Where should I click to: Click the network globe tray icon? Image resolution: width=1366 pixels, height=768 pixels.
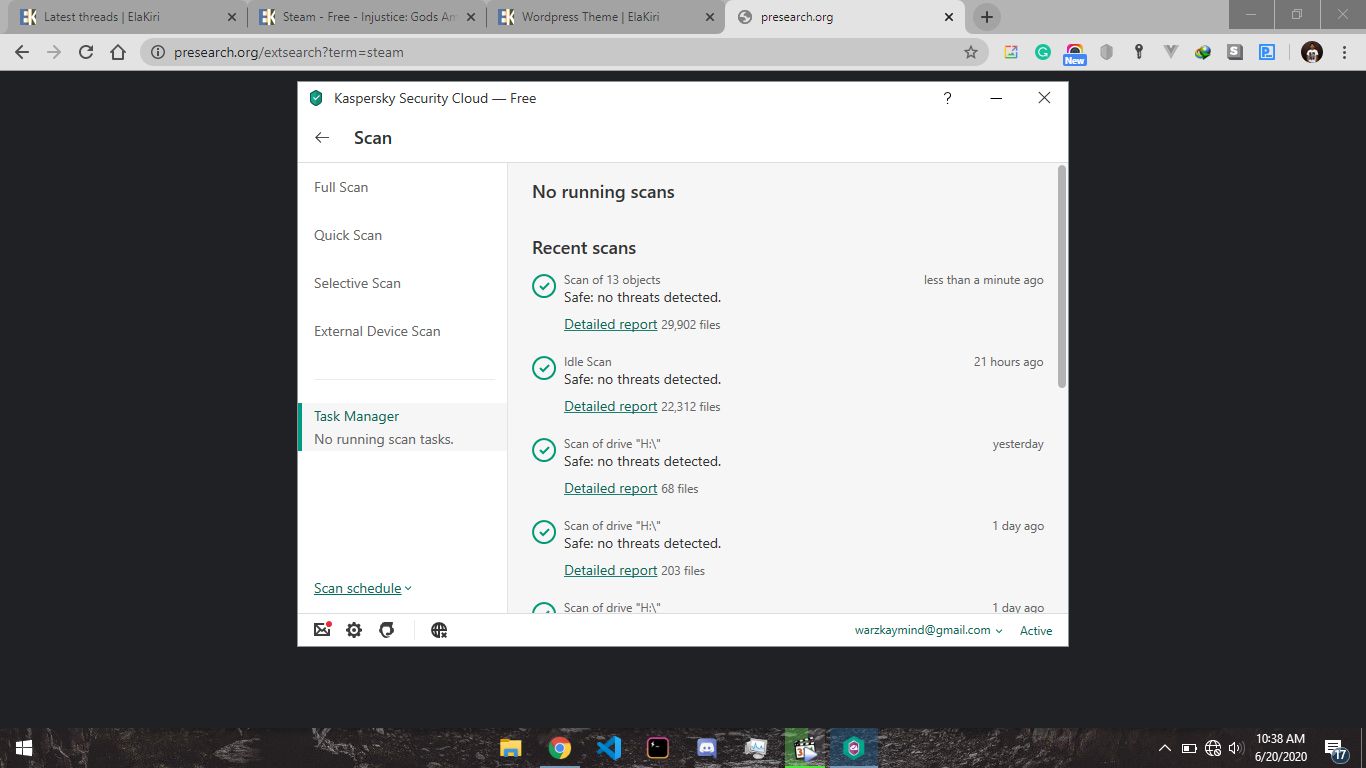pos(1213,748)
